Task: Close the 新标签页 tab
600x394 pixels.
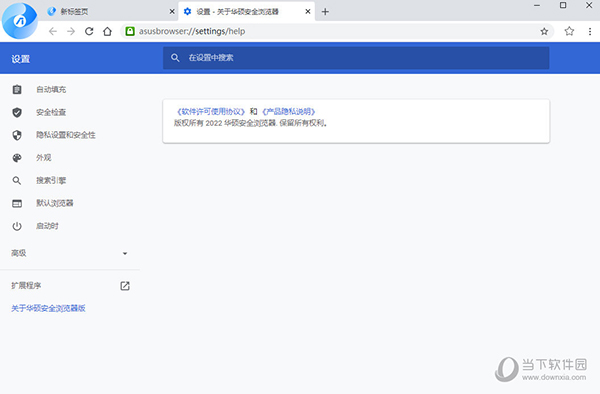Action: point(172,12)
